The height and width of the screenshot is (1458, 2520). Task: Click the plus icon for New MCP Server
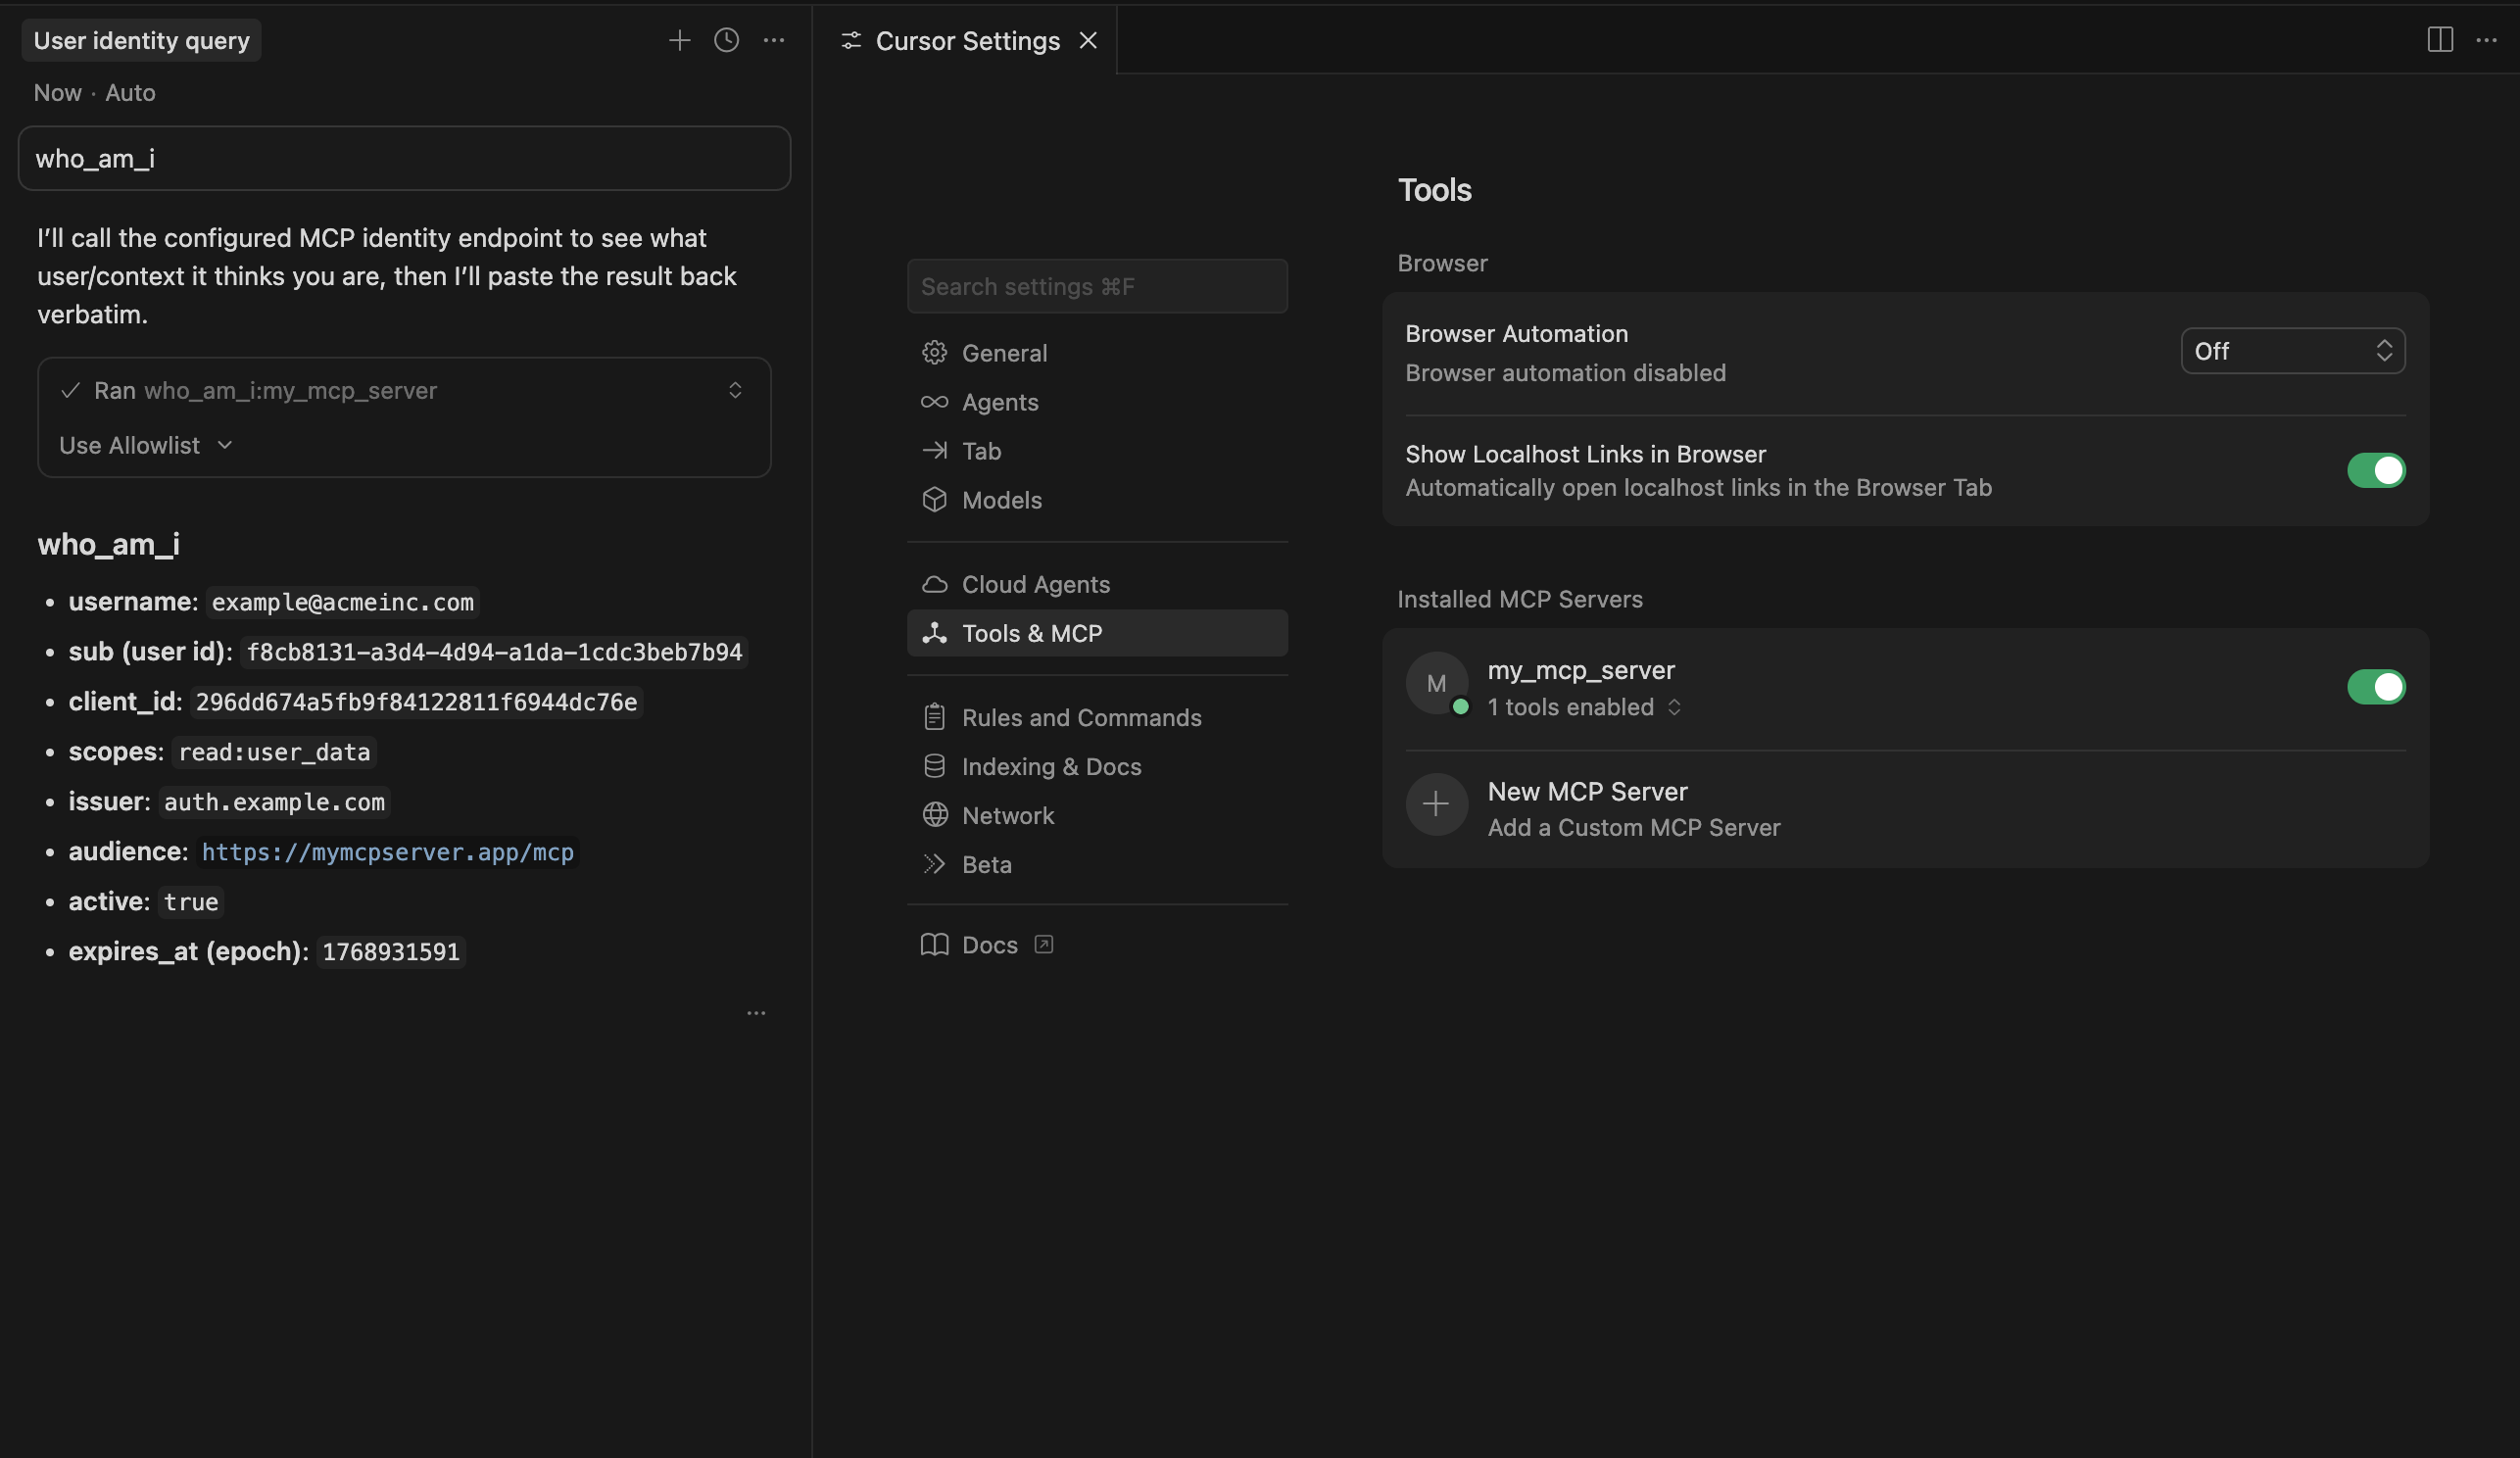(1436, 804)
